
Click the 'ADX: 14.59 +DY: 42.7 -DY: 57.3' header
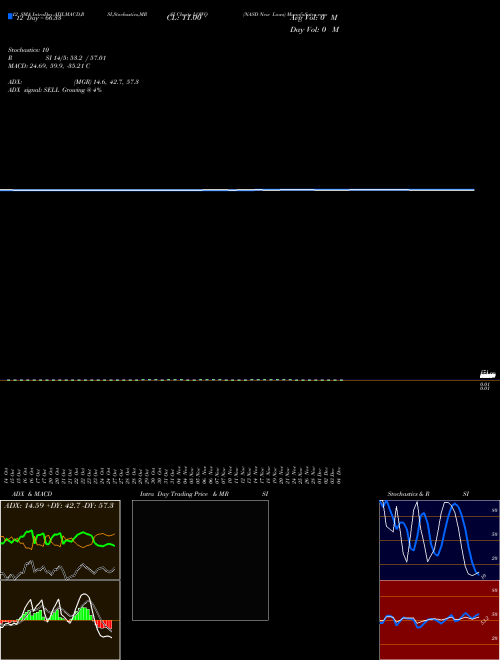[x=59, y=506]
